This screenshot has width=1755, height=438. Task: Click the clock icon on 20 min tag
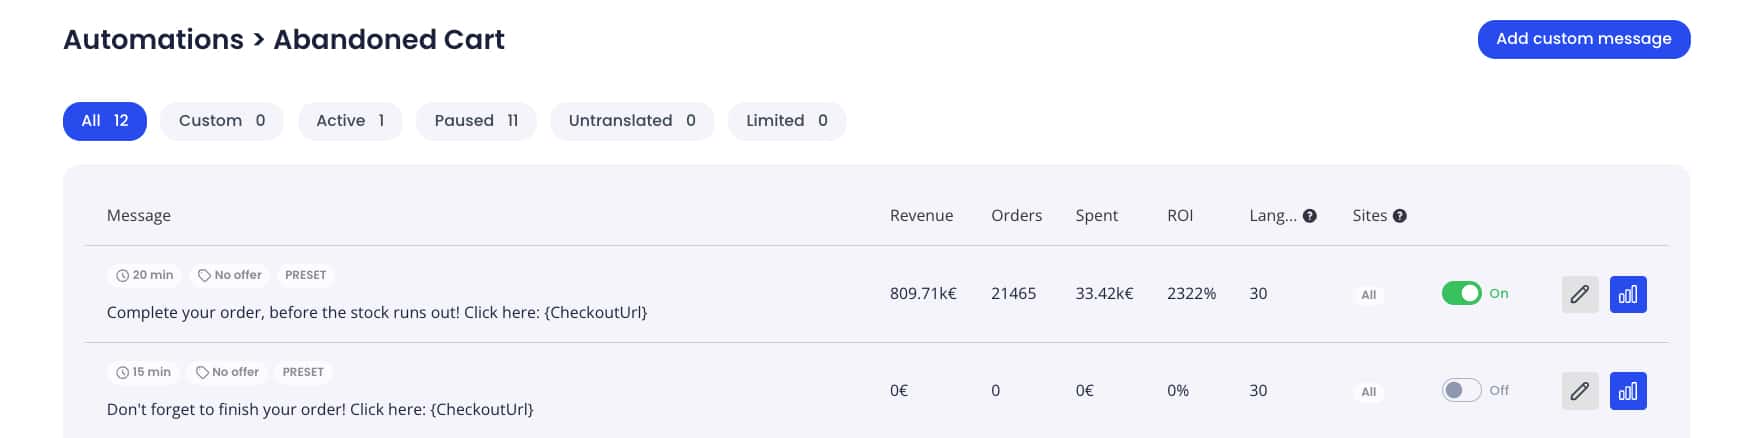pos(123,275)
